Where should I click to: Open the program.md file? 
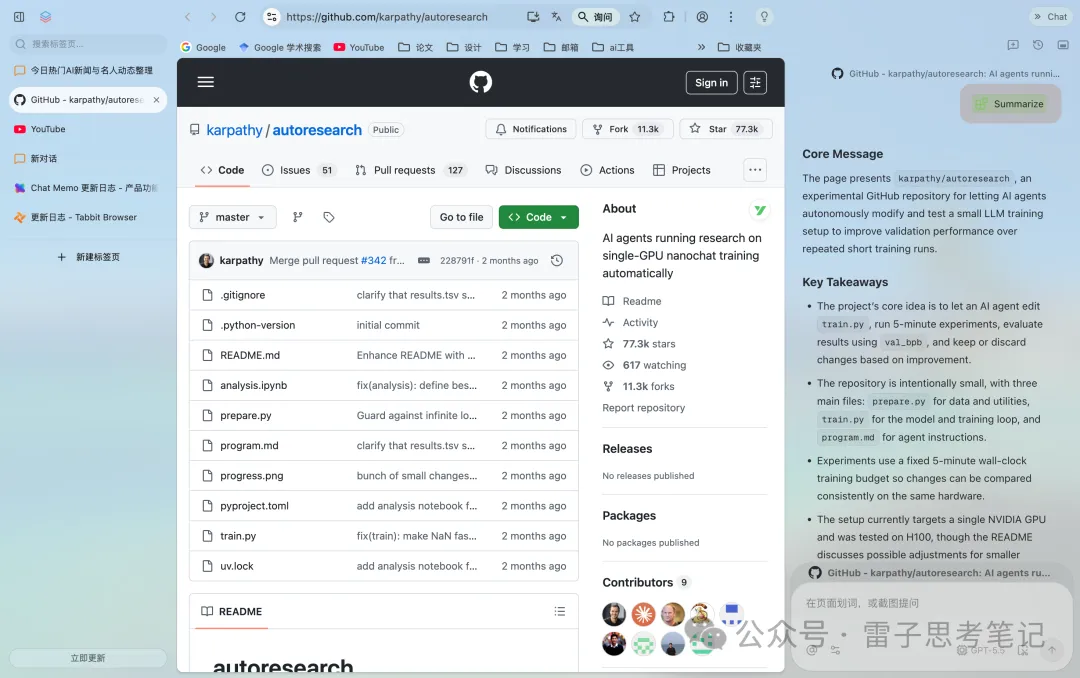coord(249,445)
